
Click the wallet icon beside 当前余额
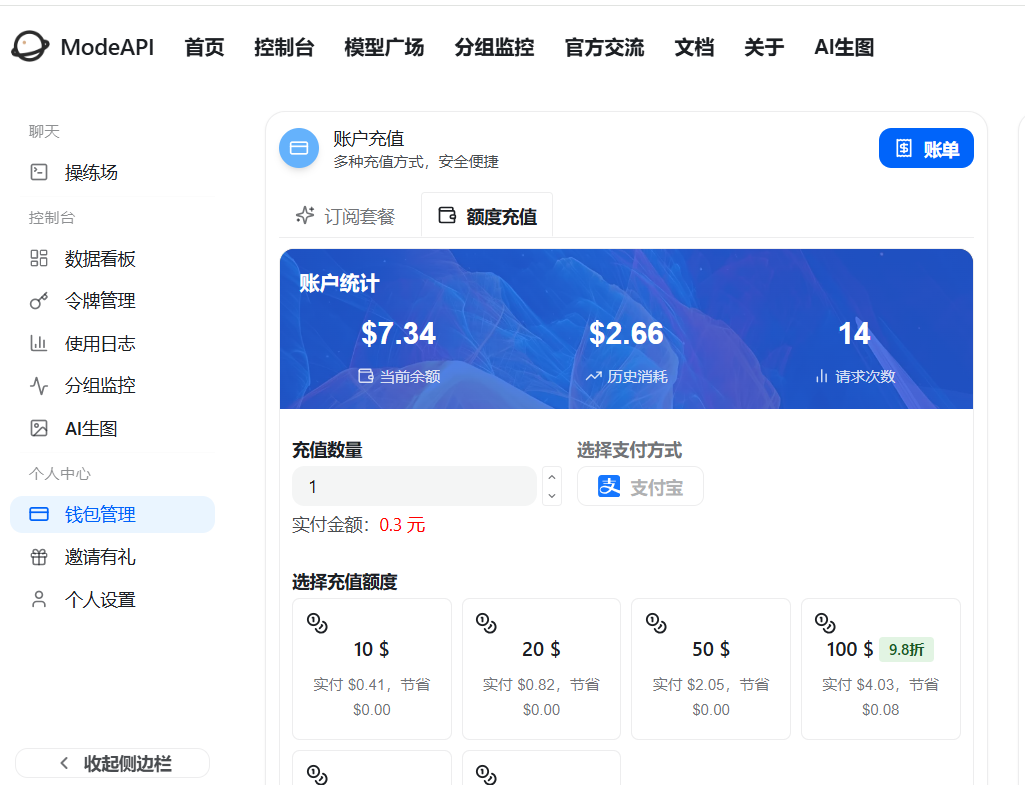(x=366, y=376)
